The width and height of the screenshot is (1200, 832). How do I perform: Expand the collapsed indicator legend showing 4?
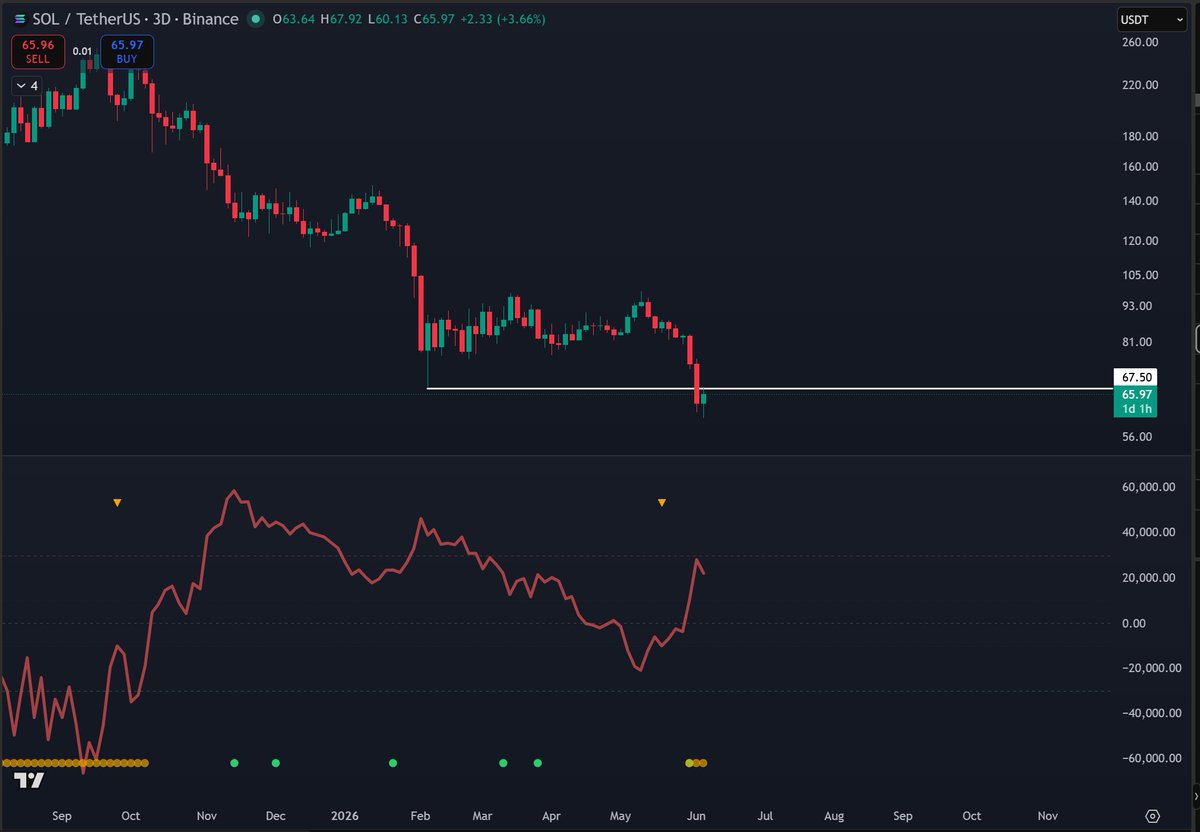tap(27, 86)
